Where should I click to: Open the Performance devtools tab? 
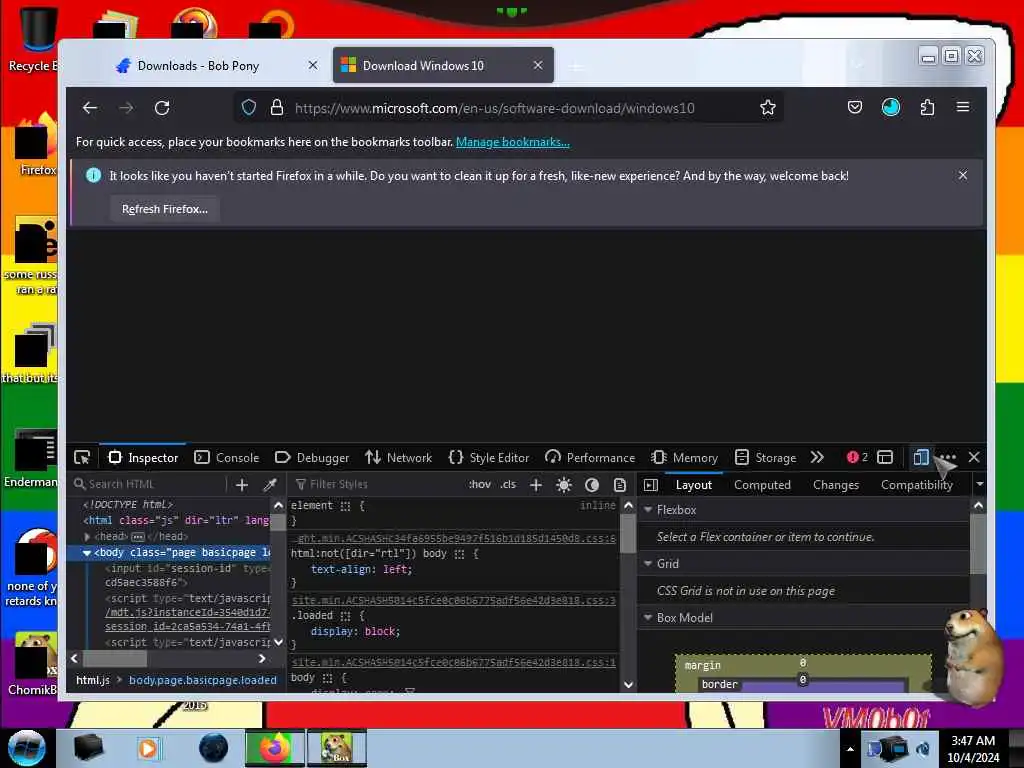tap(590, 457)
